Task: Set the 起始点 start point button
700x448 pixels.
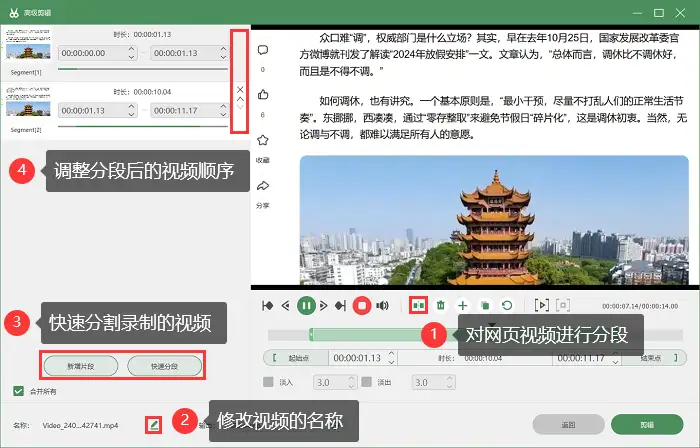Action: [x=296, y=358]
